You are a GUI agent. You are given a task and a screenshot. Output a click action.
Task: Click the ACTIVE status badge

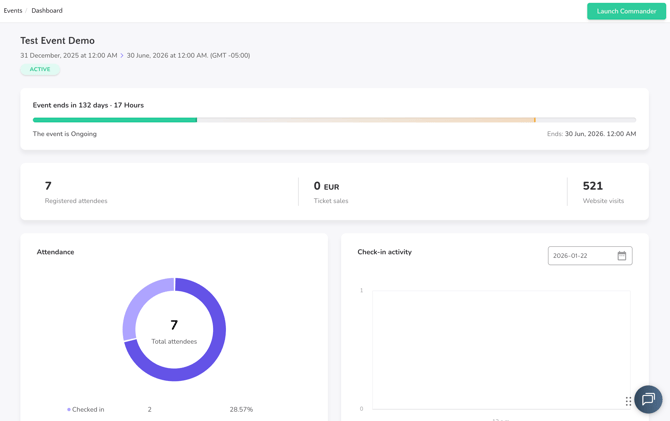coord(40,70)
